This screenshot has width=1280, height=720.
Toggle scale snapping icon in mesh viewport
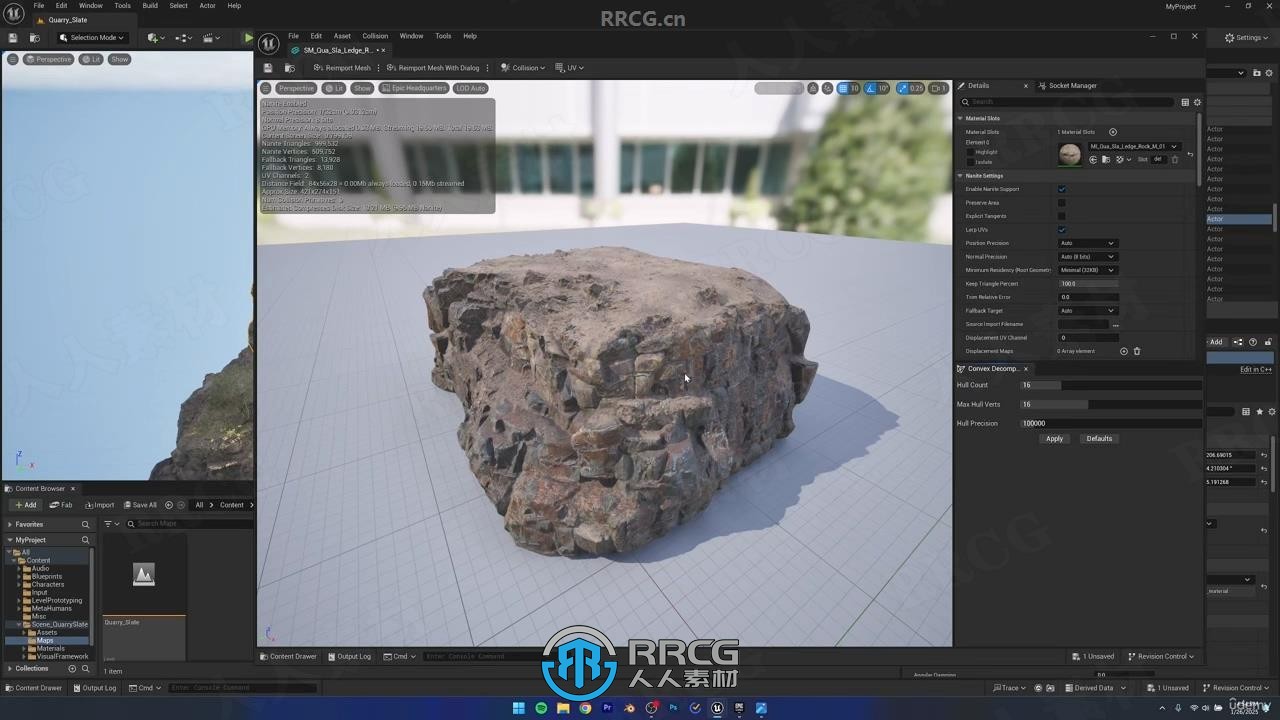point(903,88)
